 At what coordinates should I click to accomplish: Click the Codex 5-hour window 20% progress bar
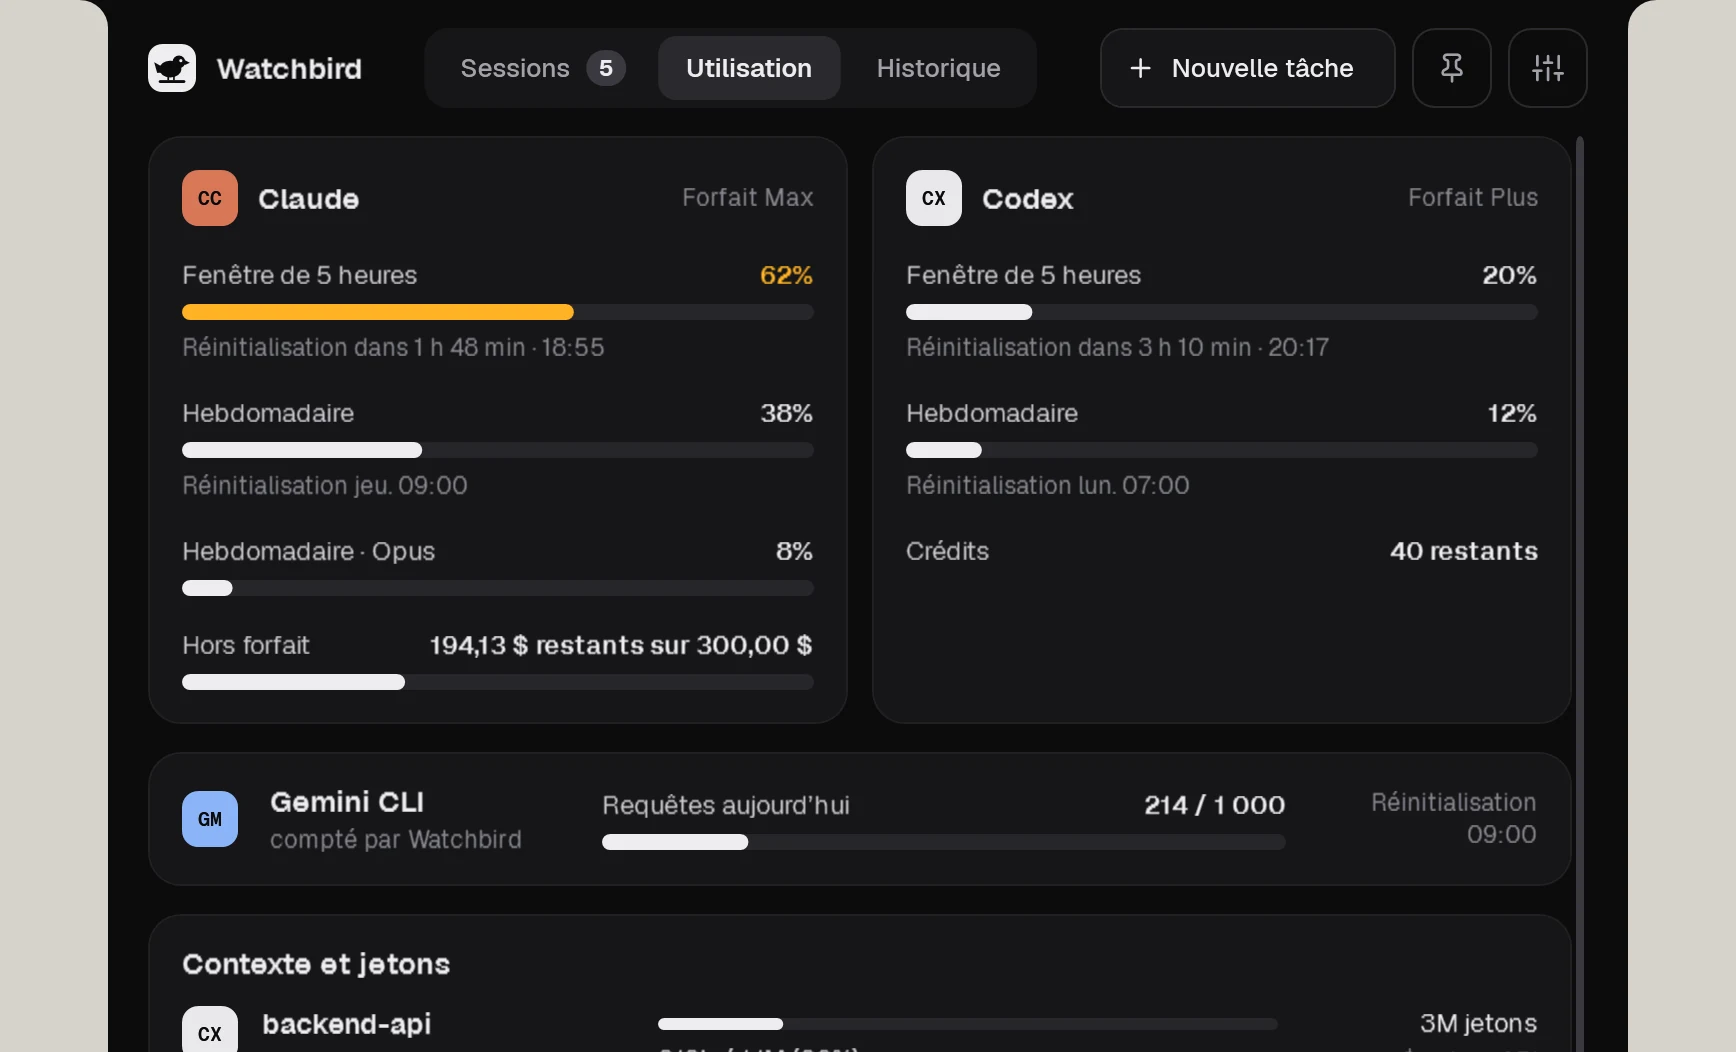tap(1222, 312)
